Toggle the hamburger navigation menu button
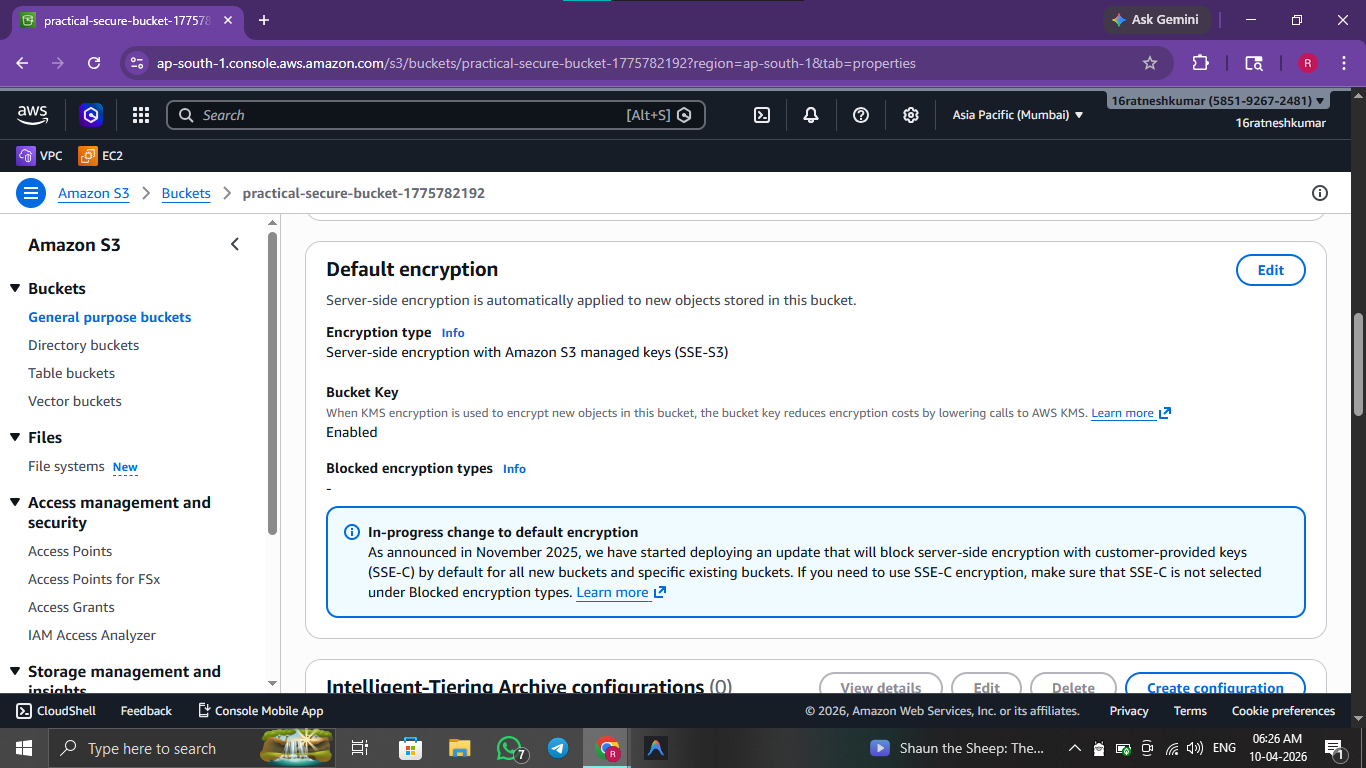This screenshot has height=768, width=1366. [x=31, y=193]
